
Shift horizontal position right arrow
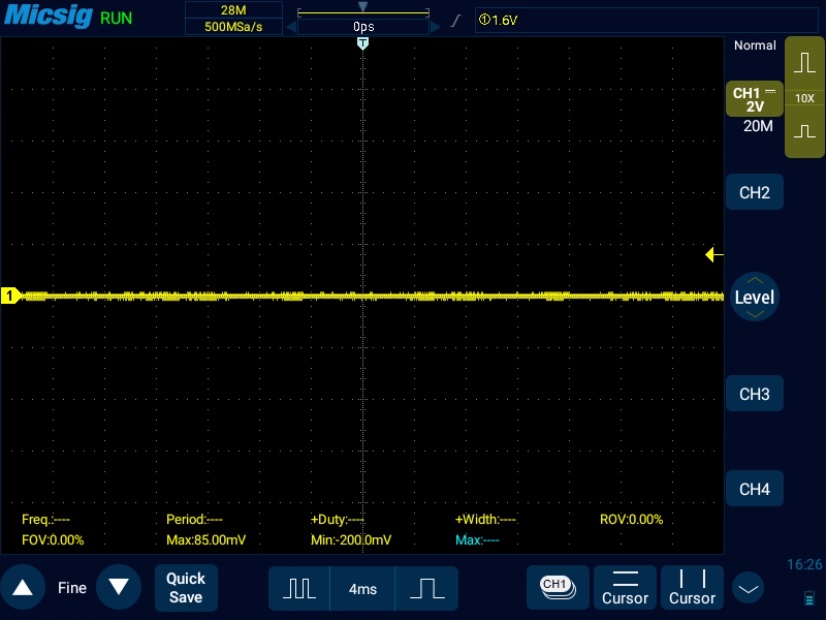[x=435, y=26]
